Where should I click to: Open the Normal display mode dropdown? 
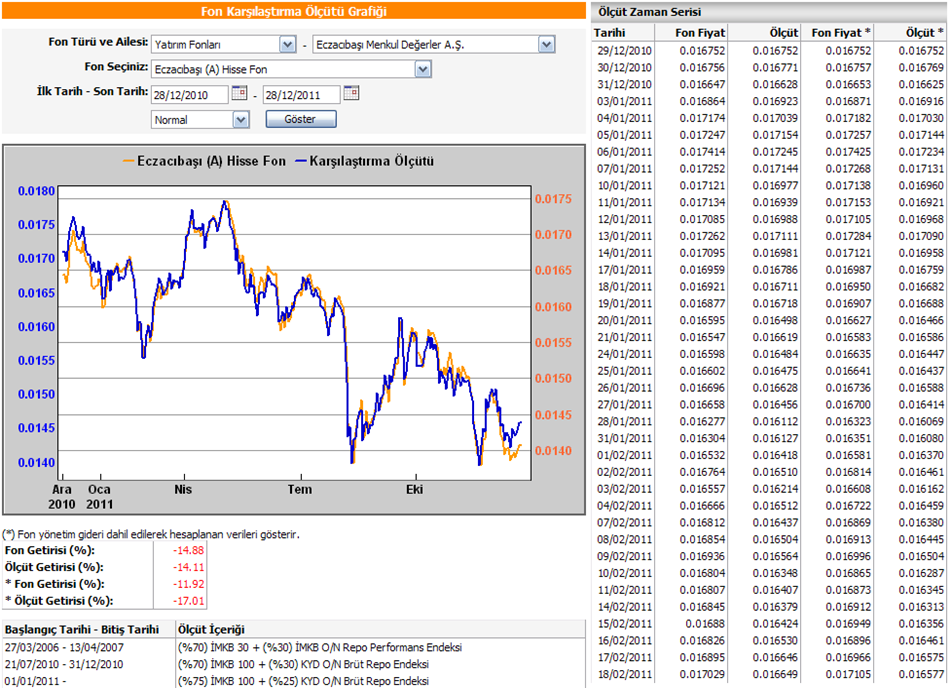[240, 120]
